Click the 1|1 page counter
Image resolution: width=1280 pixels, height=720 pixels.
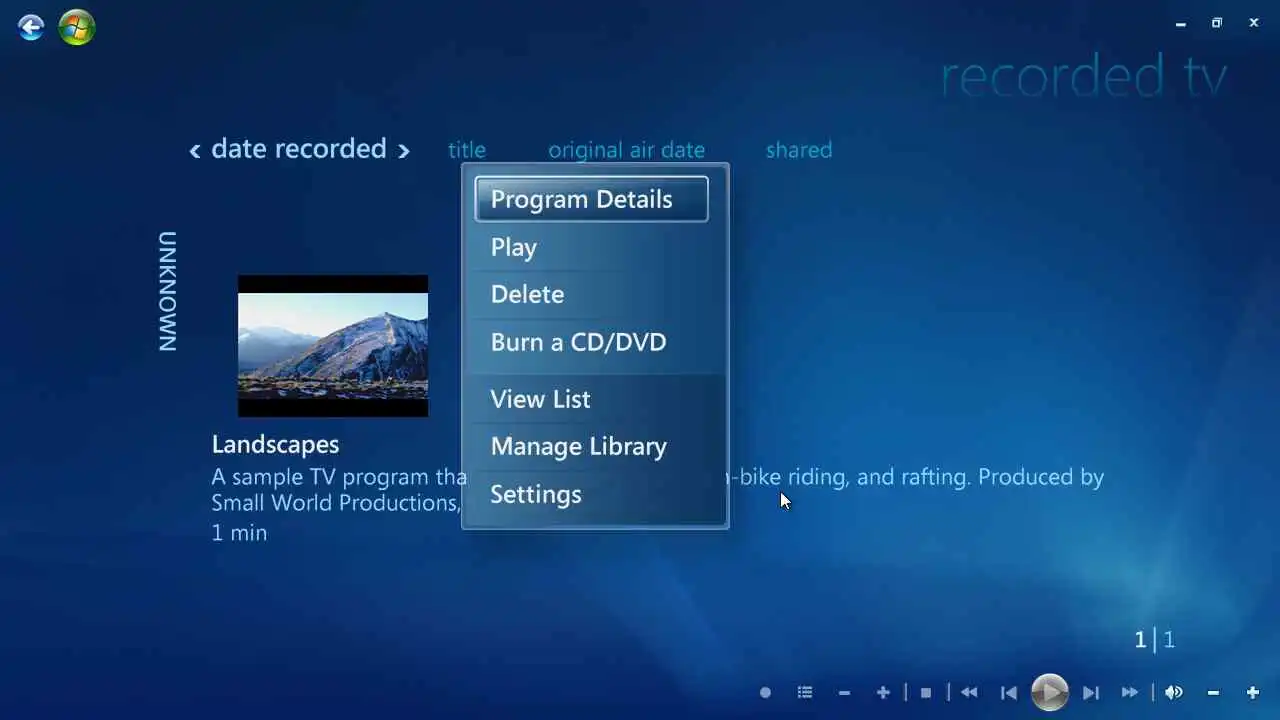(1155, 640)
